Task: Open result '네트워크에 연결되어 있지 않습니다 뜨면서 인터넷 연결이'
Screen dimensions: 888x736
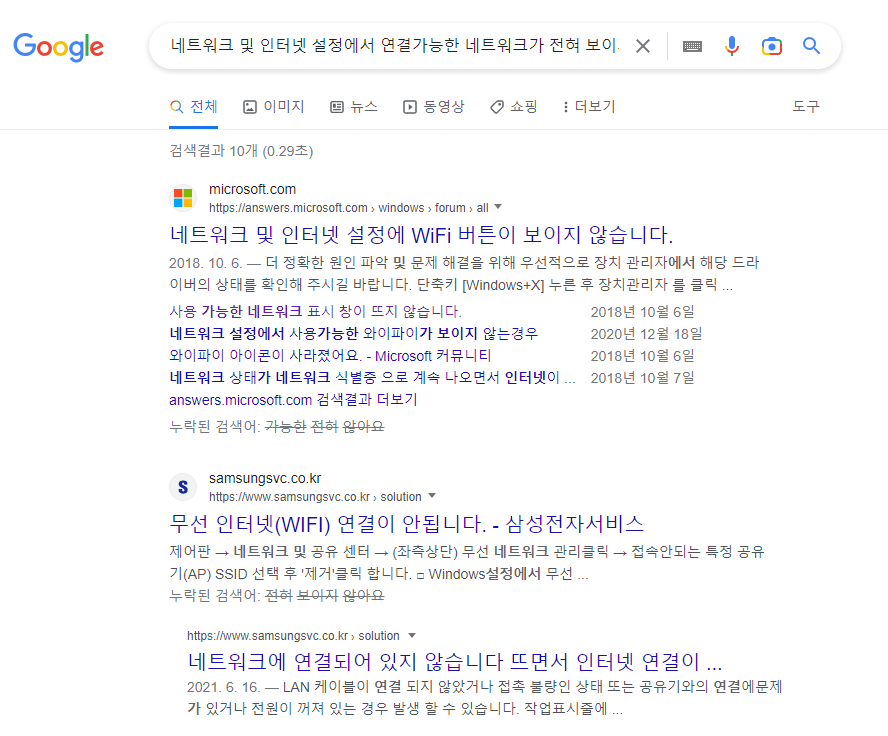Action: pos(455,661)
